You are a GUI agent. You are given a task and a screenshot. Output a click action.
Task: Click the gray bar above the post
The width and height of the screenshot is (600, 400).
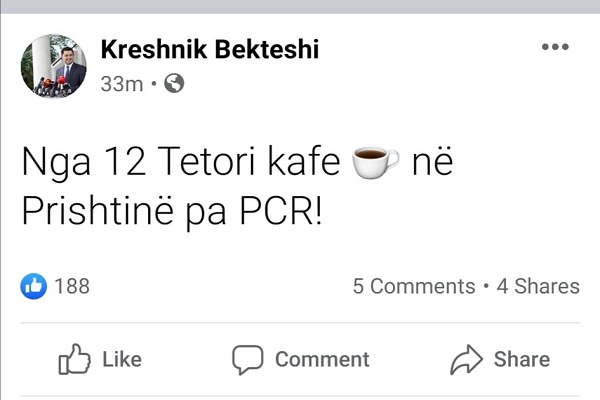click(x=300, y=7)
